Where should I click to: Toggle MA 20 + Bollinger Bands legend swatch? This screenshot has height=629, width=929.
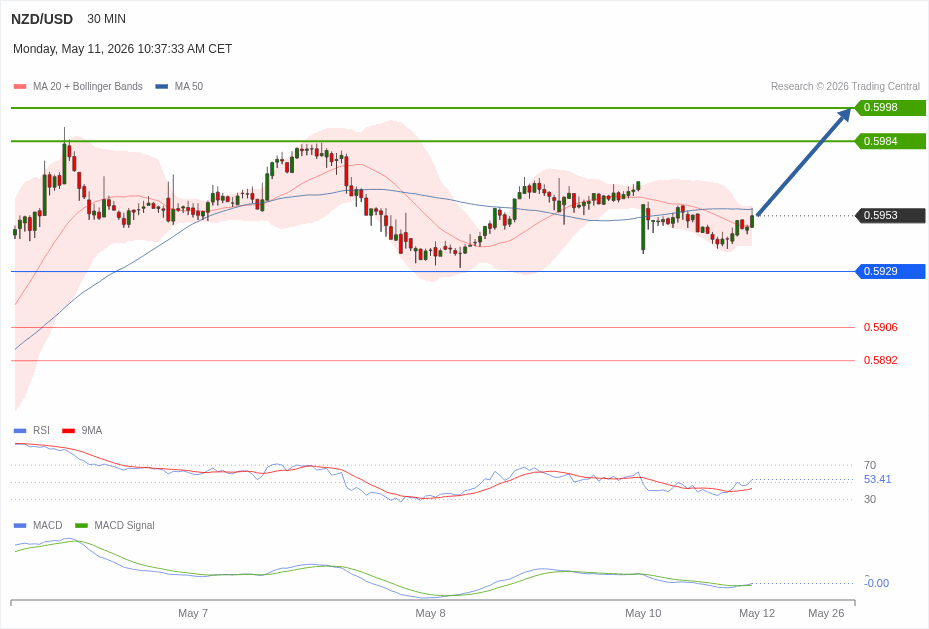pos(20,86)
